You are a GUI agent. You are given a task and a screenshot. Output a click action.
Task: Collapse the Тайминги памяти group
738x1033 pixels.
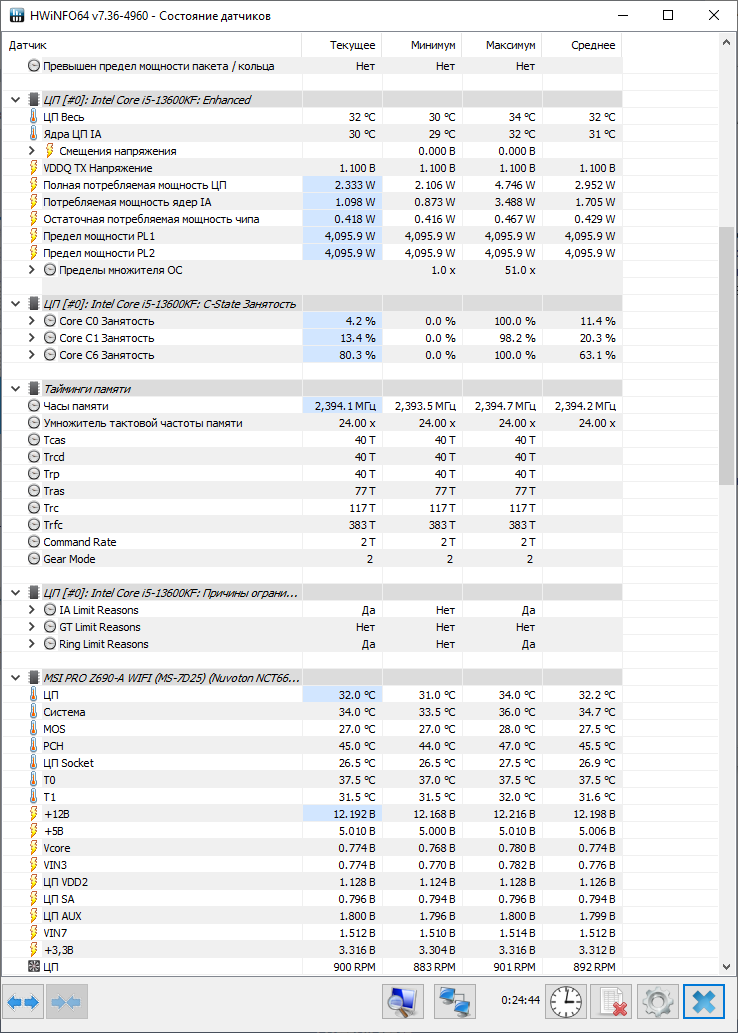15,389
